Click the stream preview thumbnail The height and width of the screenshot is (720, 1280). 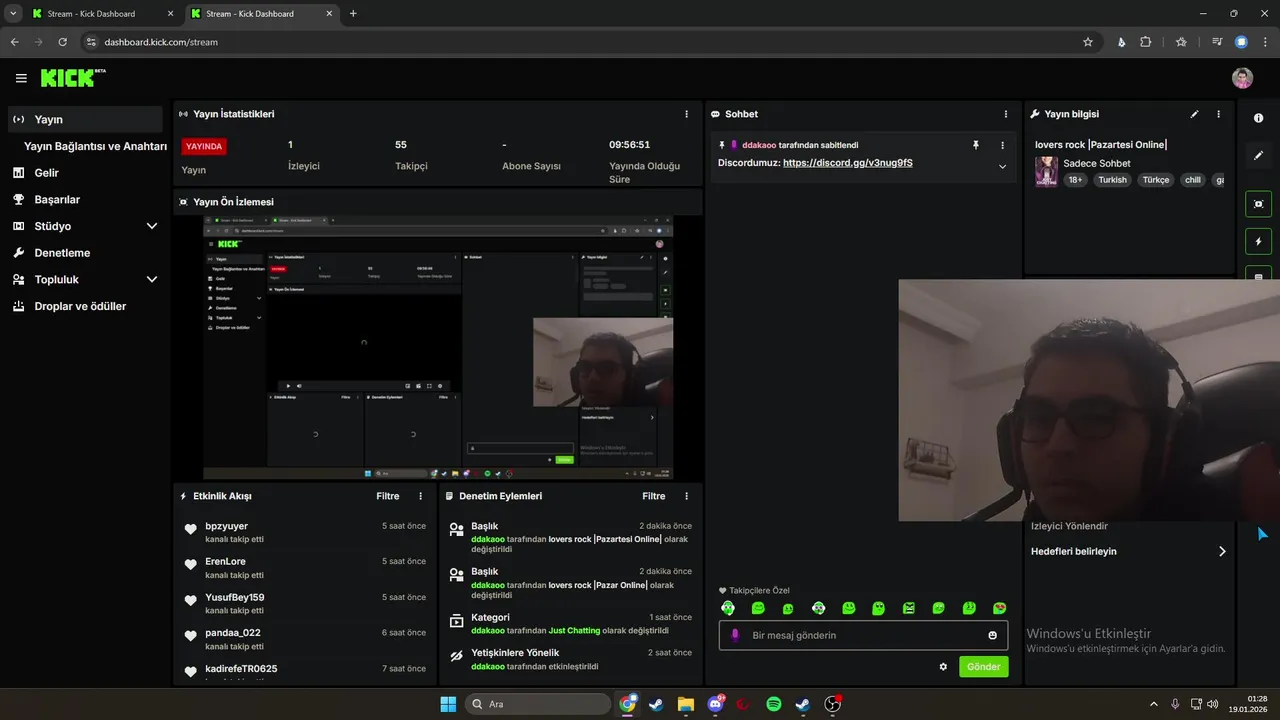click(x=438, y=347)
